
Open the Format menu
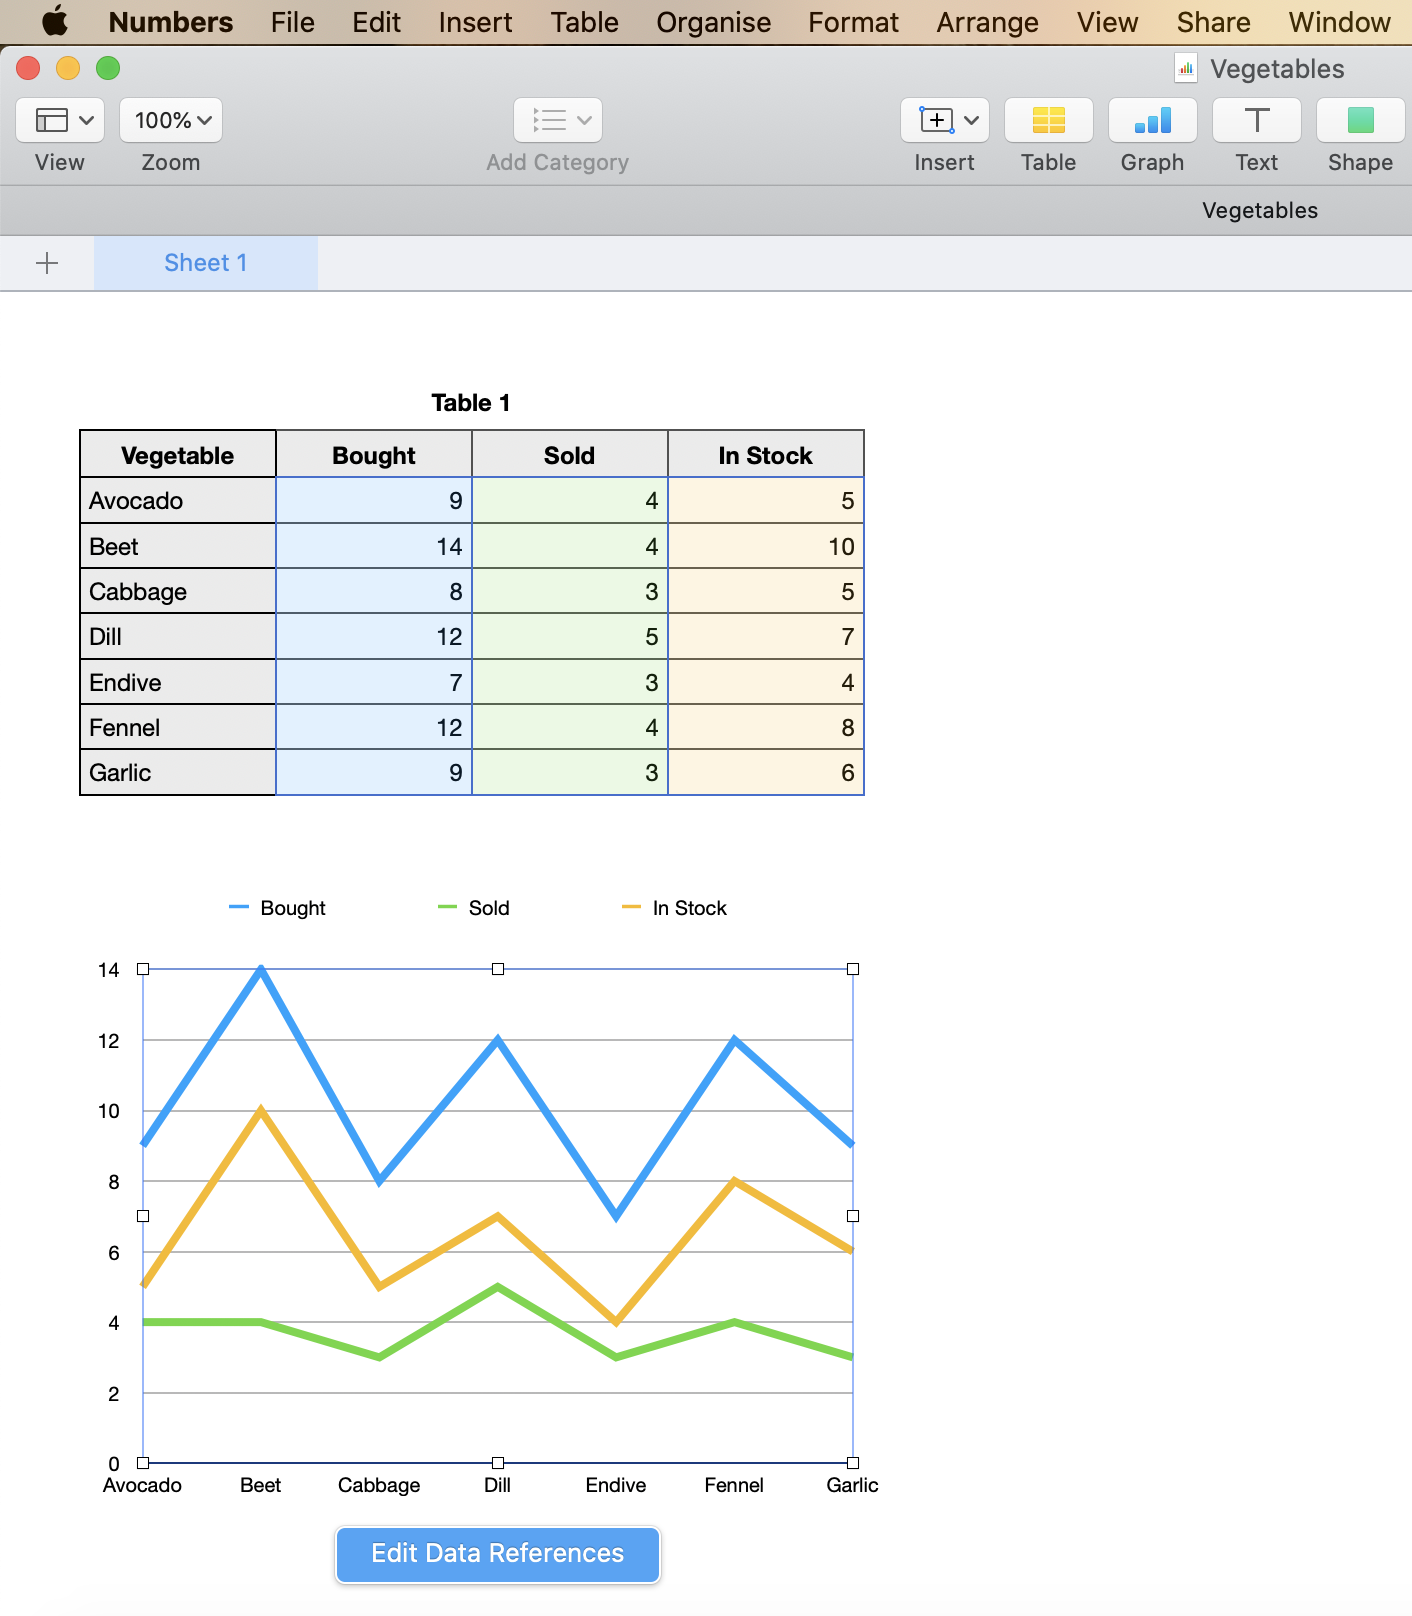coord(853,22)
